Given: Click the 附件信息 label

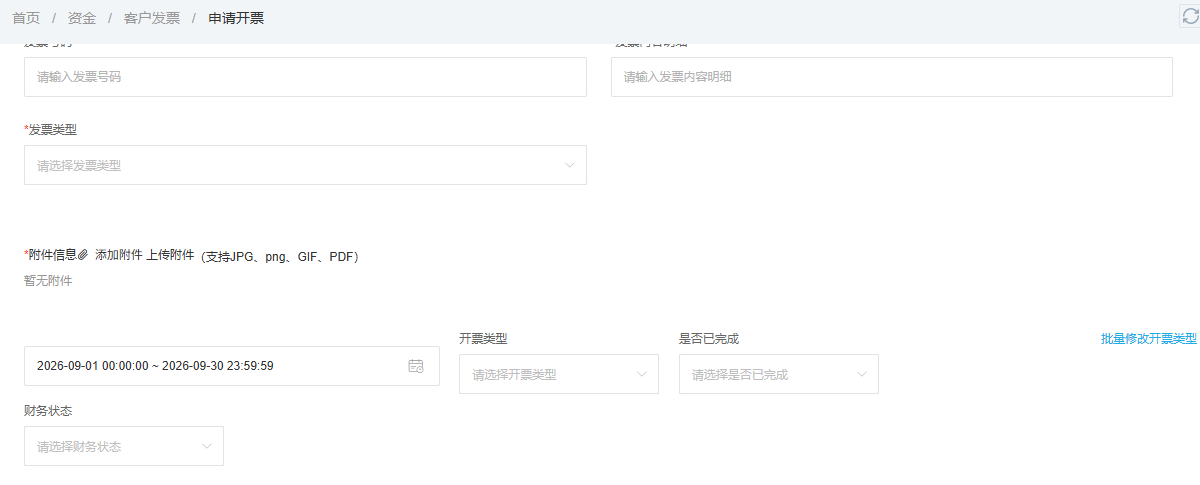Looking at the screenshot, I should 53,255.
